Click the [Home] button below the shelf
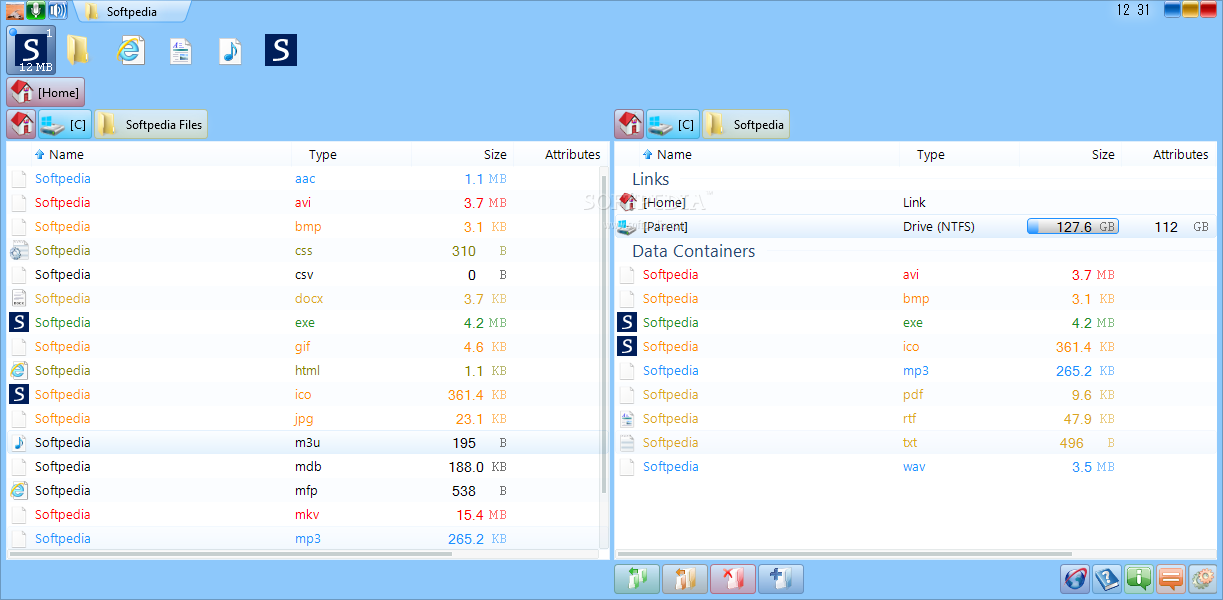The height and width of the screenshot is (600, 1223). pyautogui.click(x=46, y=93)
